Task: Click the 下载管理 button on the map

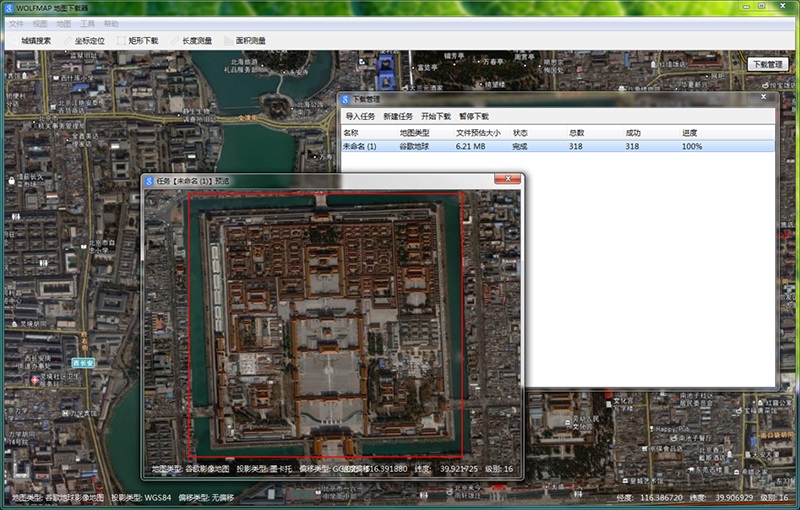Action: tap(767, 64)
